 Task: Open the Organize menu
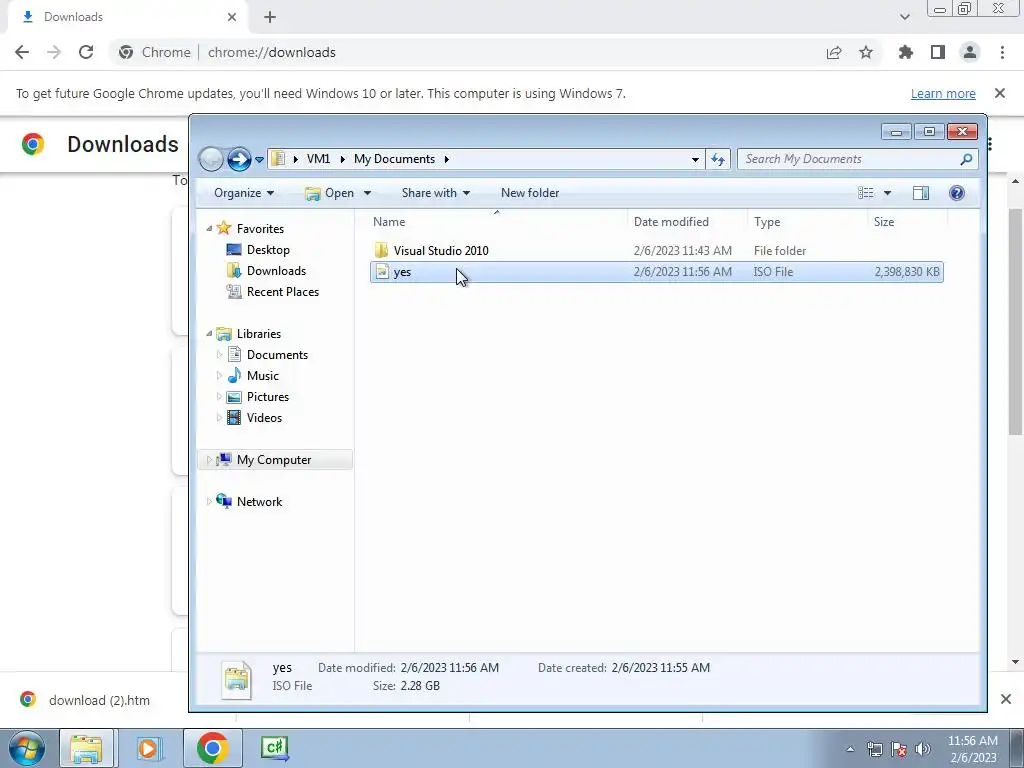[244, 193]
